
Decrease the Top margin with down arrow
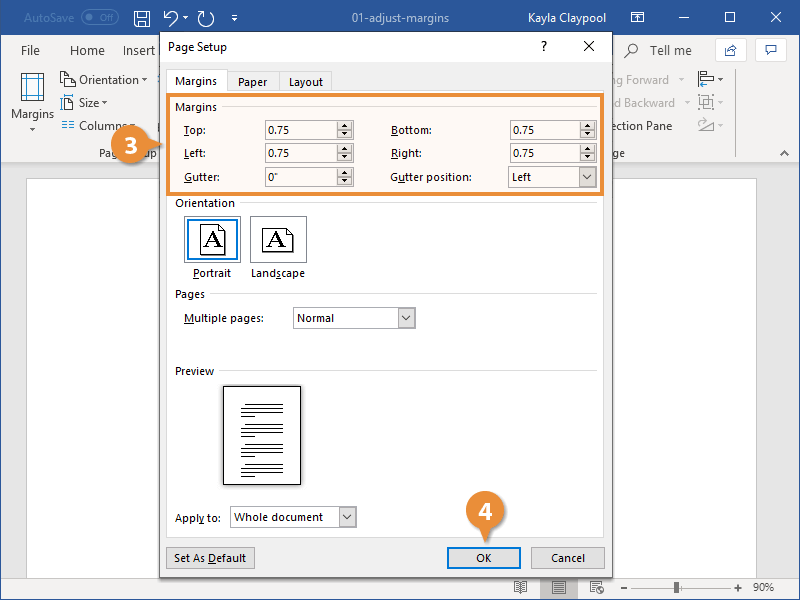(x=345, y=135)
